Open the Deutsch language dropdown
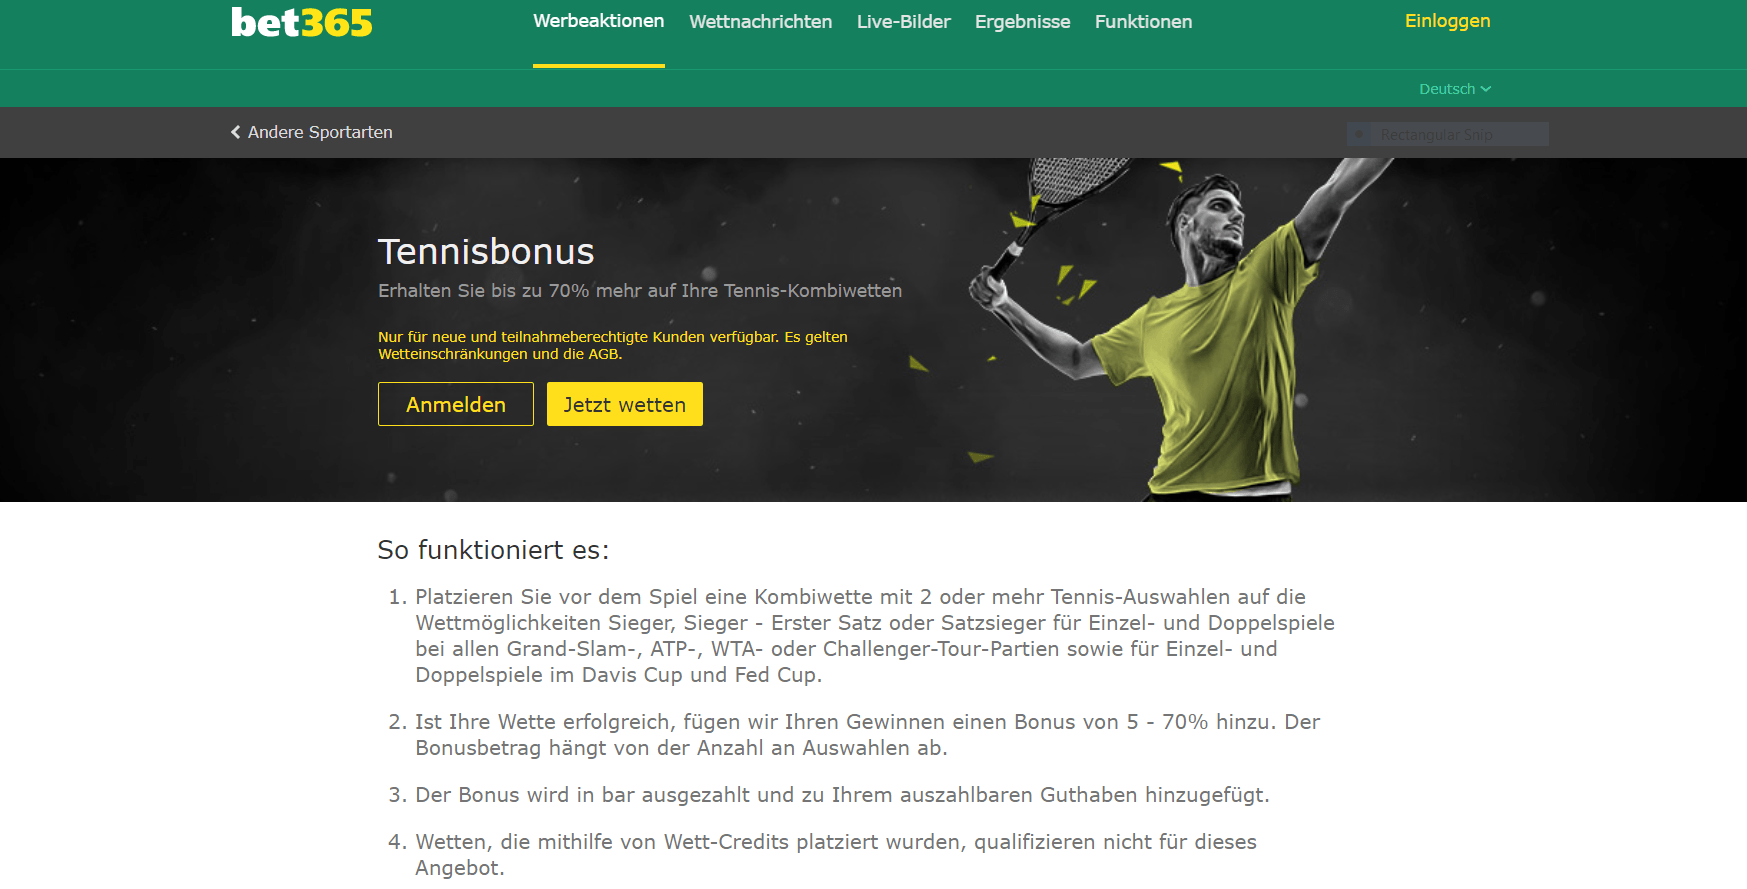Screen dimensions: 1747x889 coord(1455,89)
